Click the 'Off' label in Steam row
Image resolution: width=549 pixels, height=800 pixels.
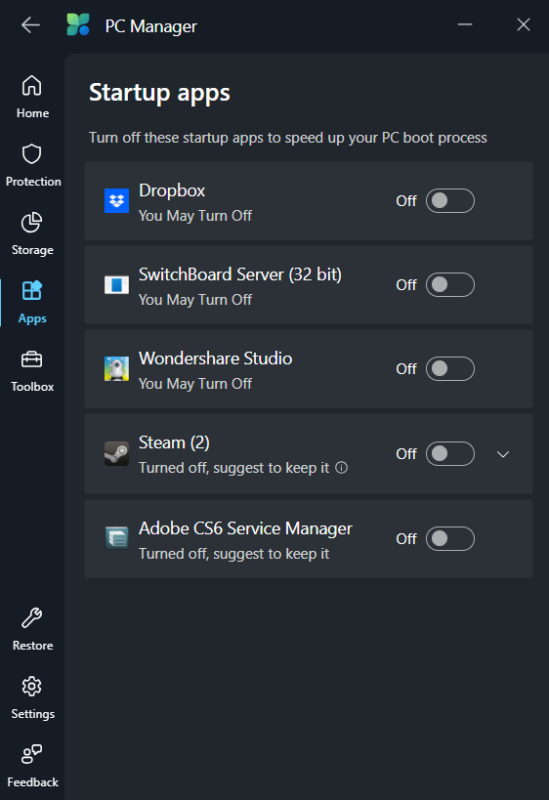[406, 454]
